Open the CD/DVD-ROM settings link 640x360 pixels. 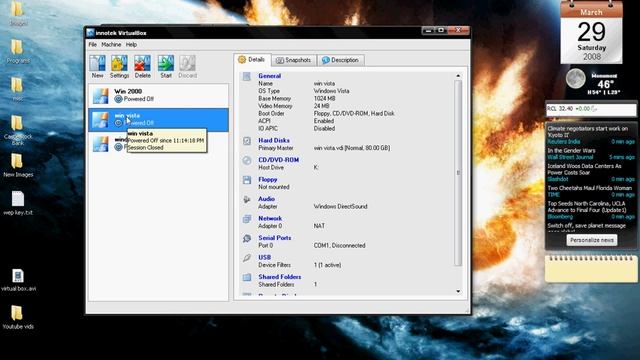278,160
